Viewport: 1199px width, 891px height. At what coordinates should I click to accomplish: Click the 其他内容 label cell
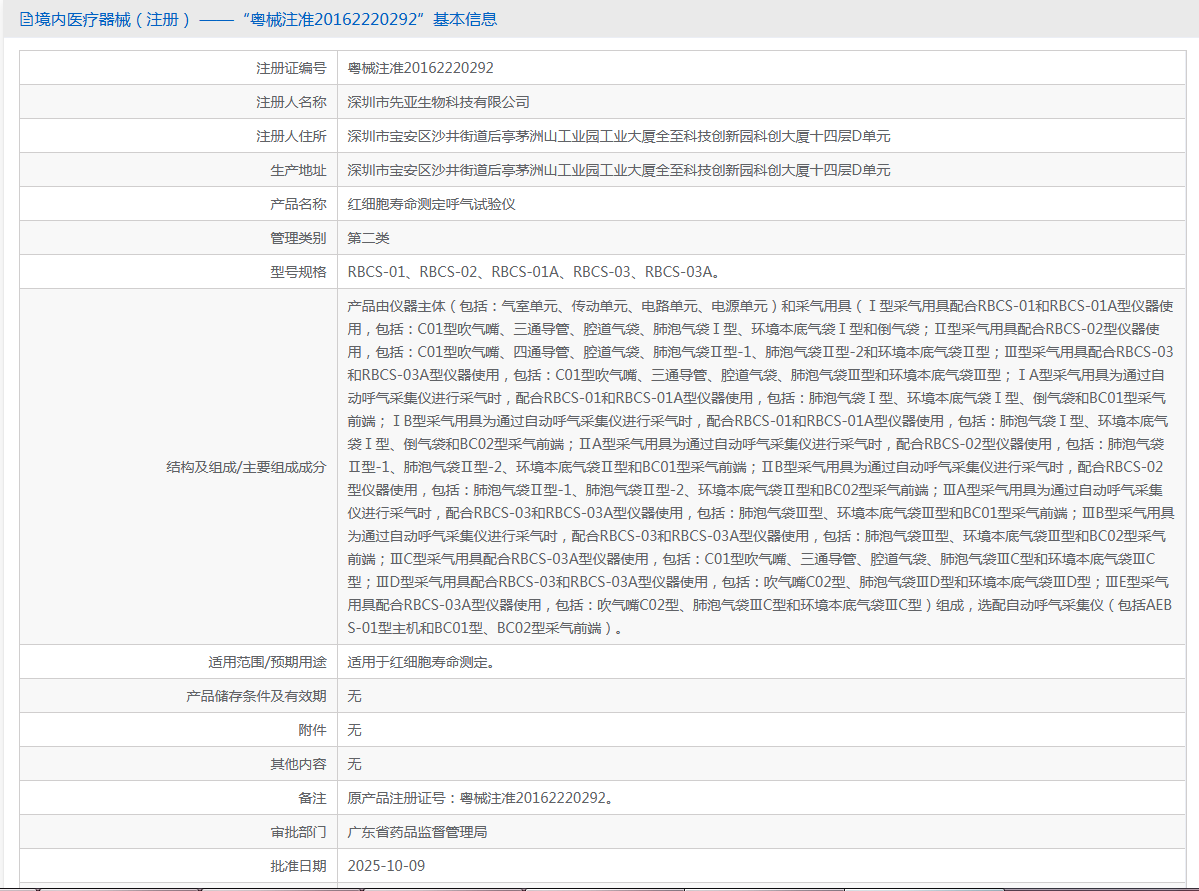[298, 764]
